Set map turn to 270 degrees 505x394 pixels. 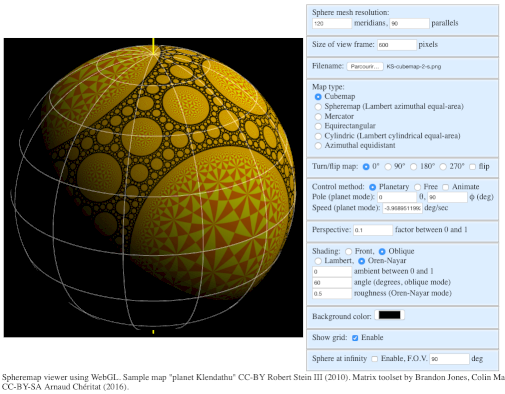tap(443, 167)
